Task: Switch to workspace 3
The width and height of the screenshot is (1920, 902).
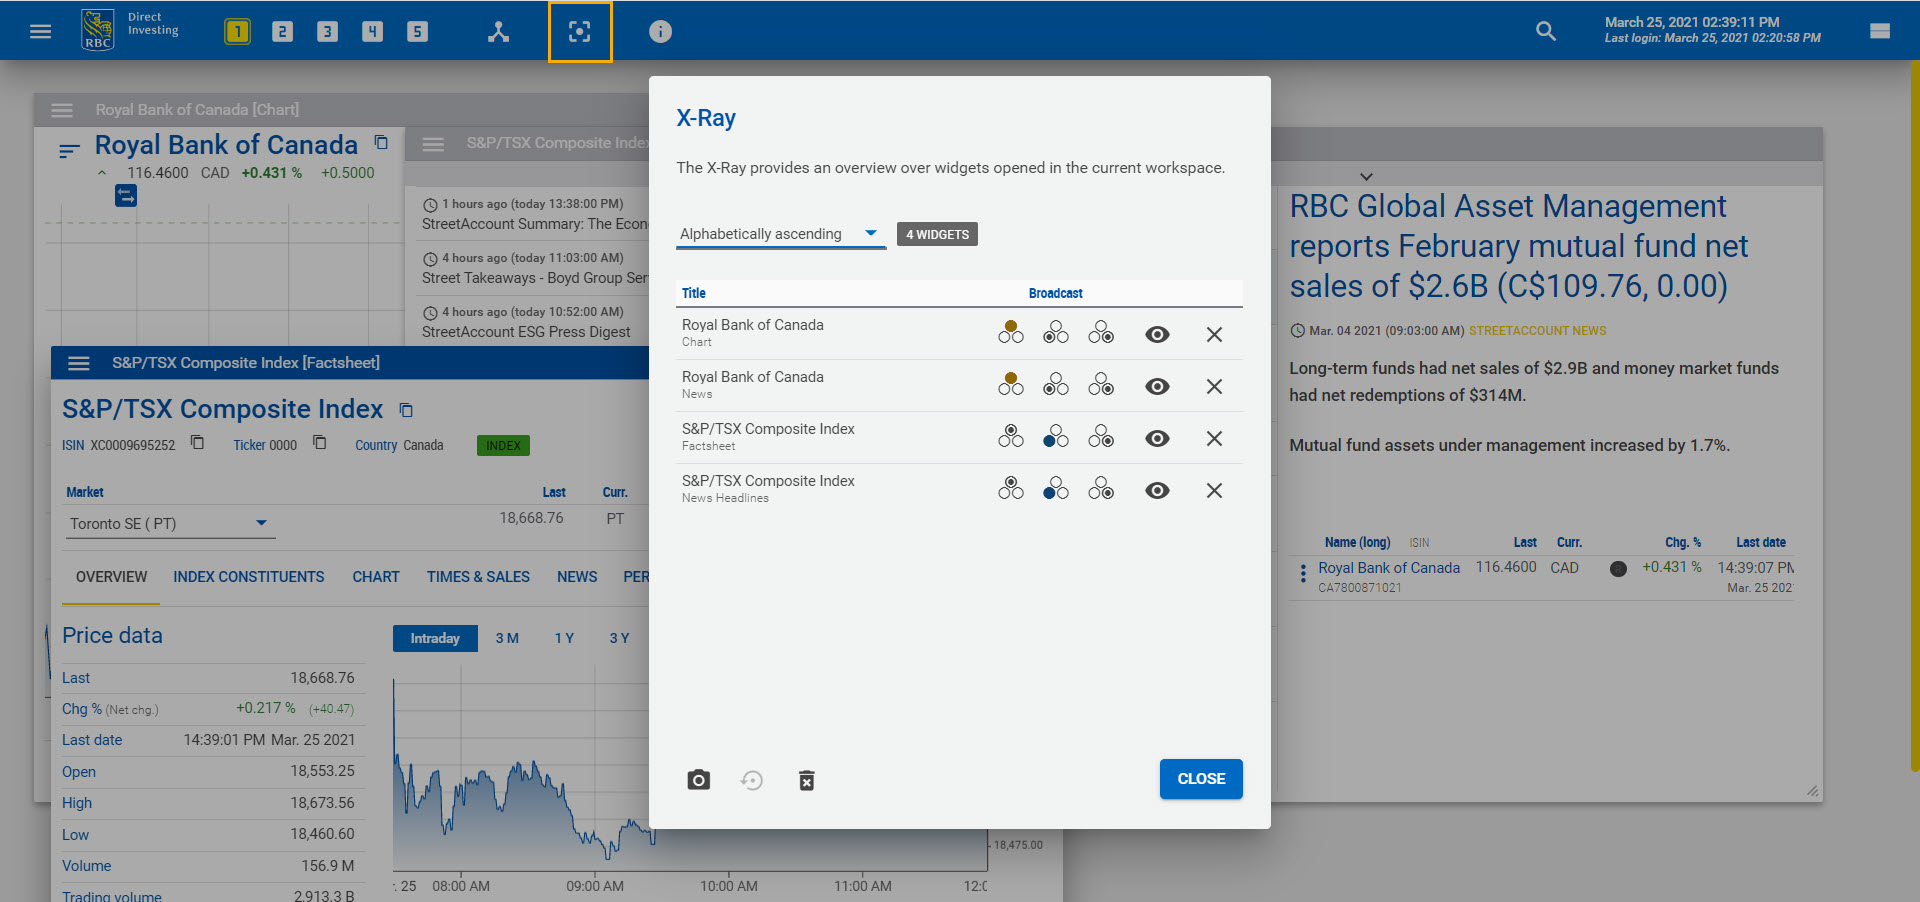Action: (x=327, y=31)
